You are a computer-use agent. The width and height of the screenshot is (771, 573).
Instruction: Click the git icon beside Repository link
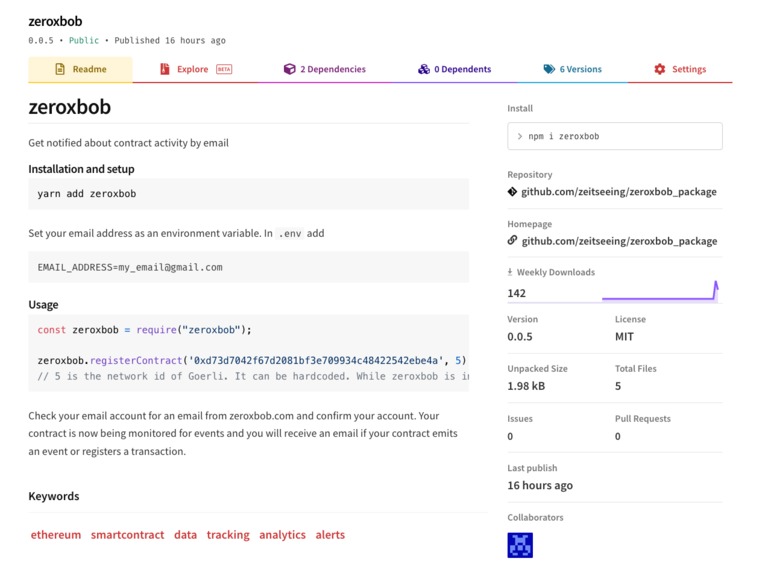tap(512, 192)
